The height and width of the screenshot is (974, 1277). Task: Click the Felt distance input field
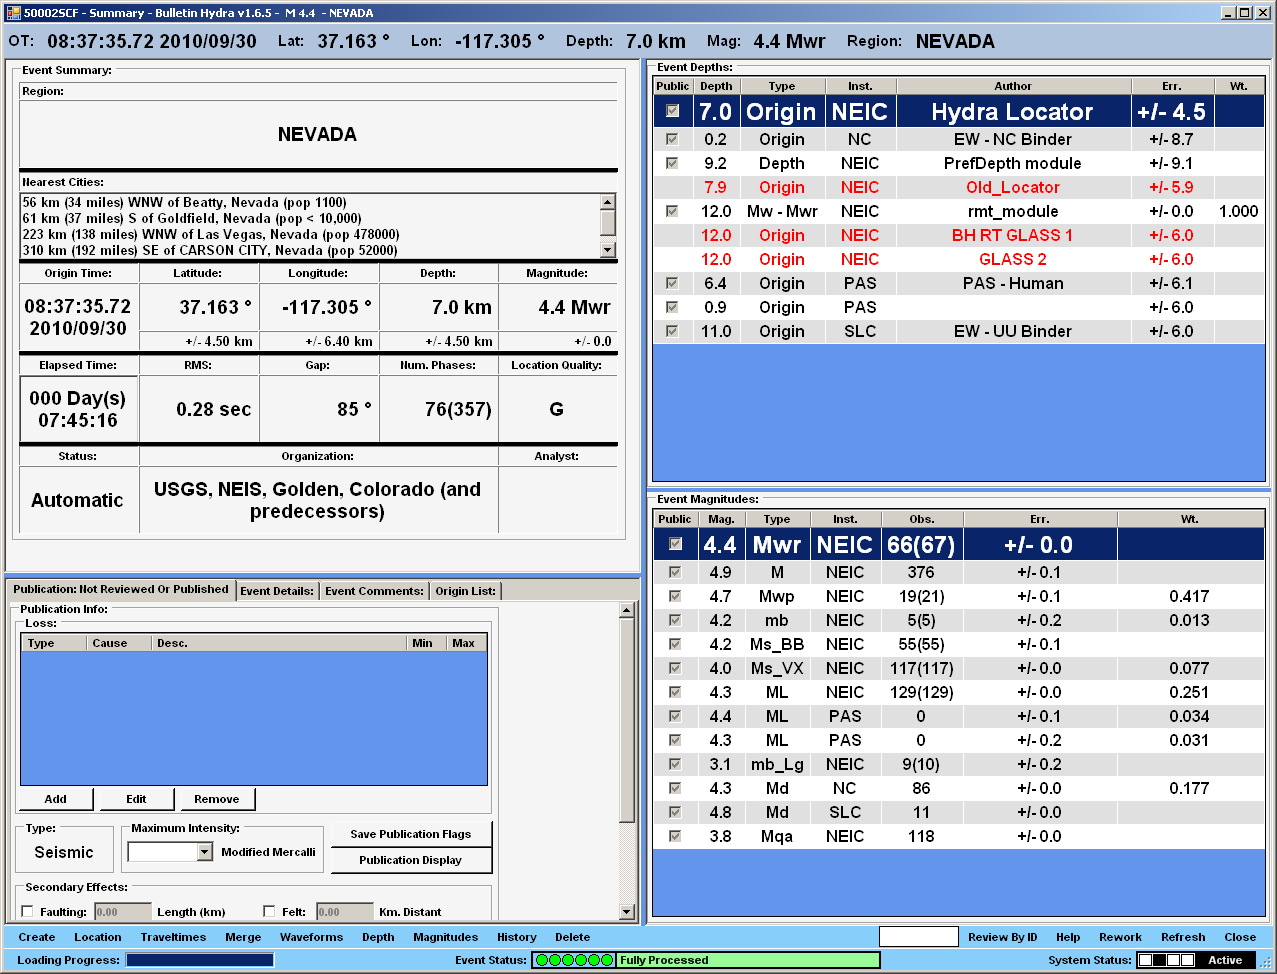click(344, 912)
